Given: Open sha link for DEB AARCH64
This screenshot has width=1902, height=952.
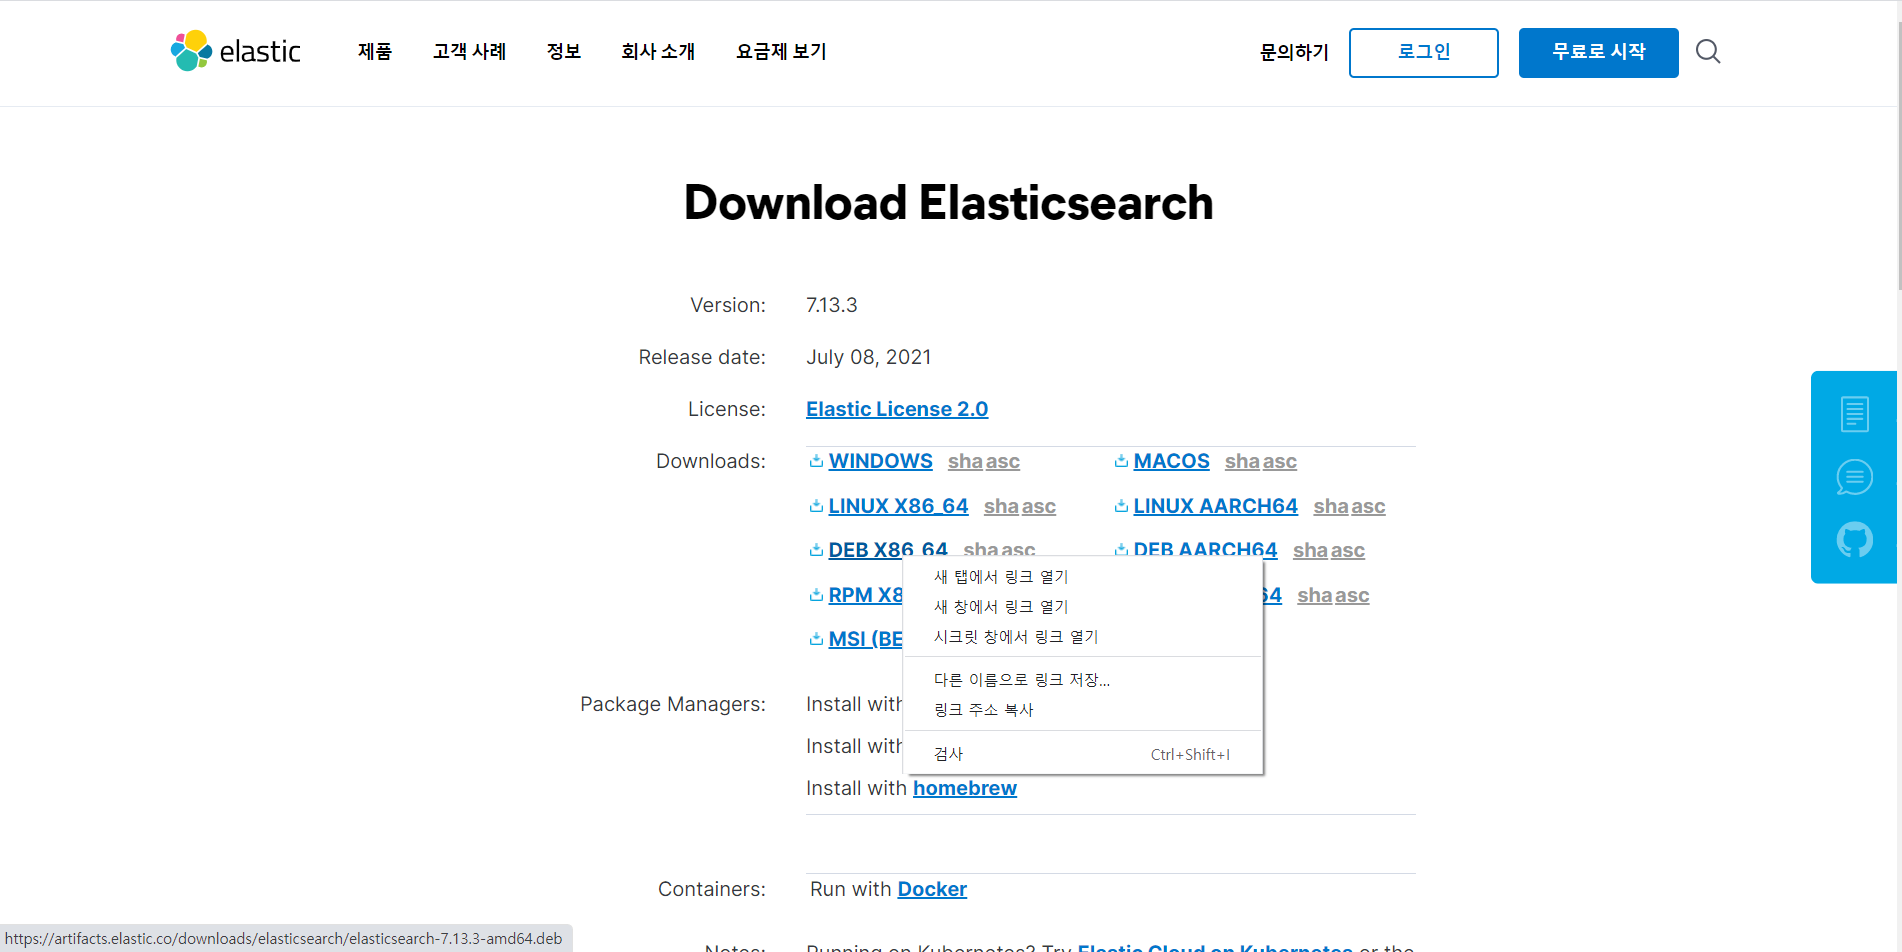Looking at the screenshot, I should (1310, 550).
